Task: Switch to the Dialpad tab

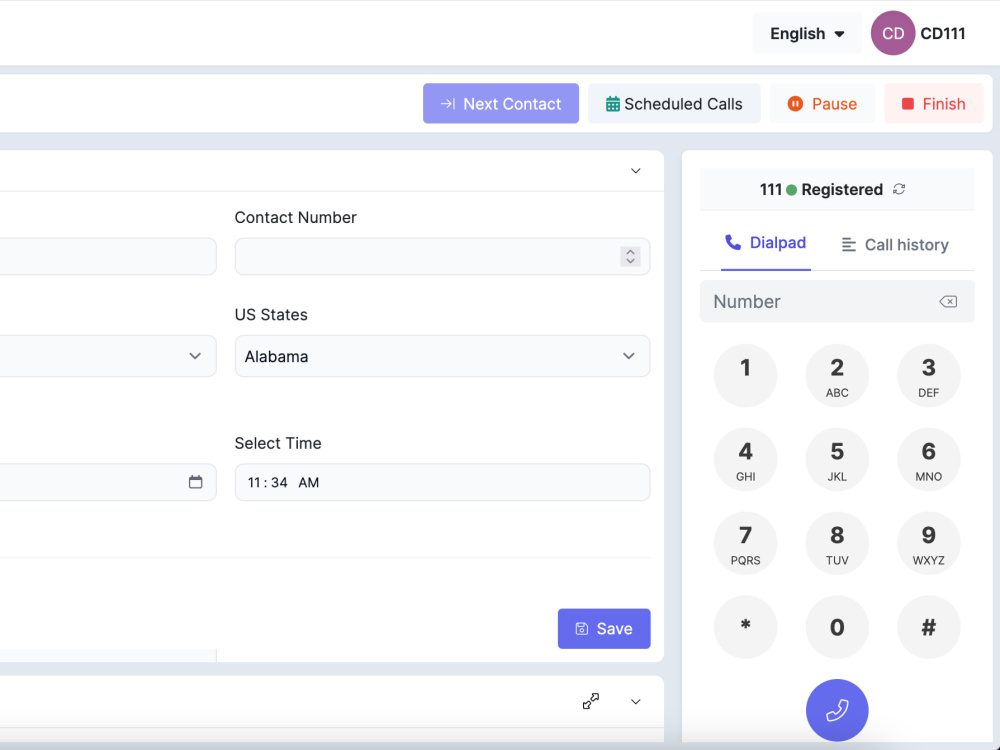Action: [x=766, y=243]
